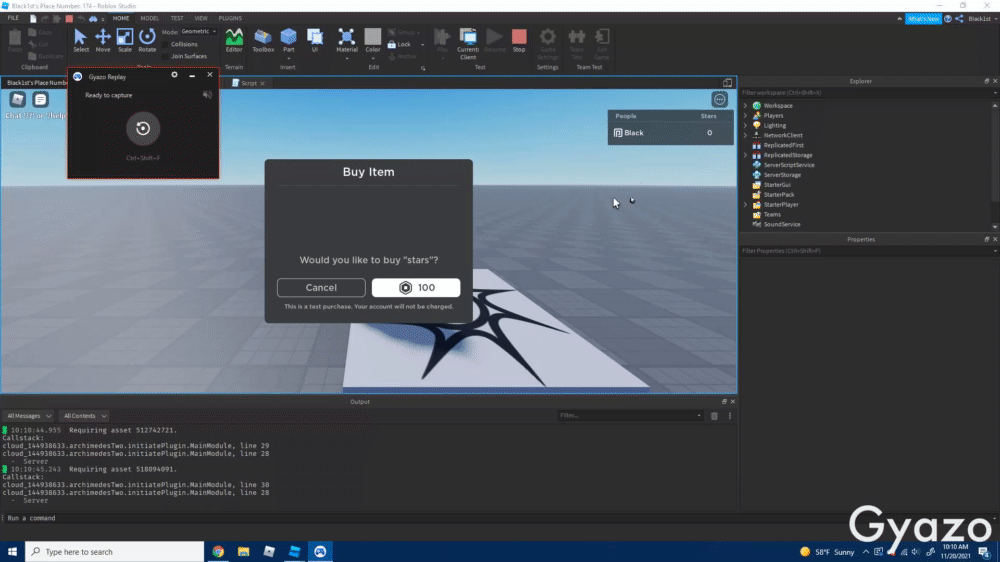Expand the NetworkClient tree node
The image size is (1000, 562).
pyautogui.click(x=745, y=135)
